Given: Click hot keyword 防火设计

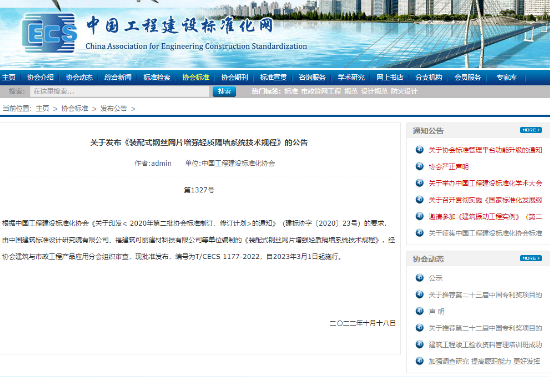Looking at the screenshot, I should pos(404,91).
